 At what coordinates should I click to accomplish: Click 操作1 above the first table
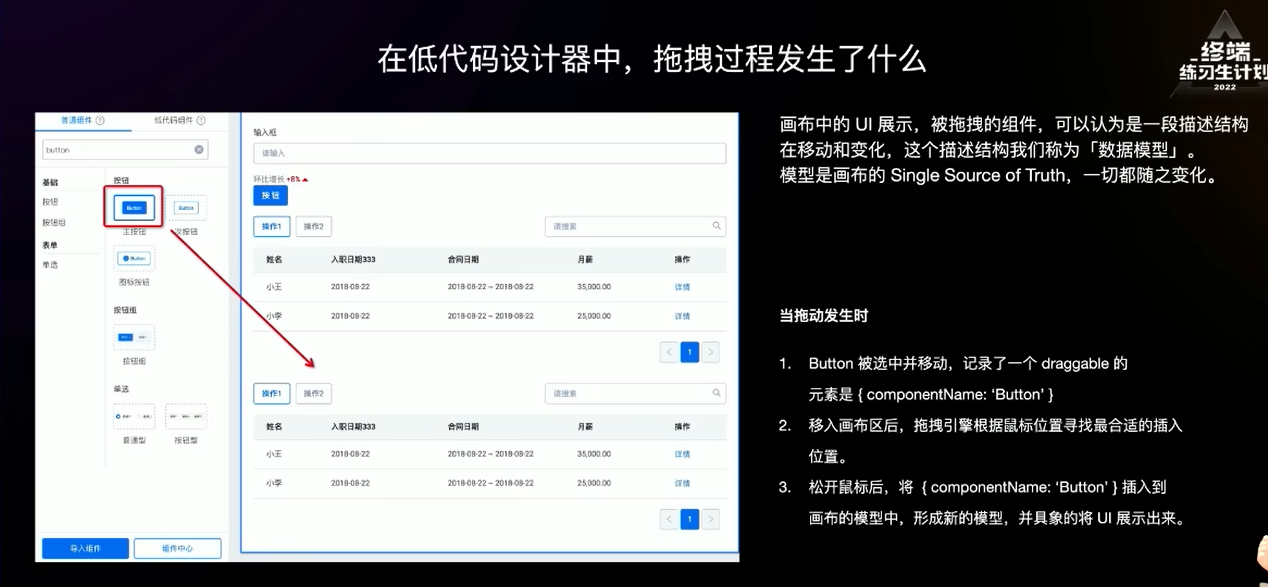coord(272,227)
